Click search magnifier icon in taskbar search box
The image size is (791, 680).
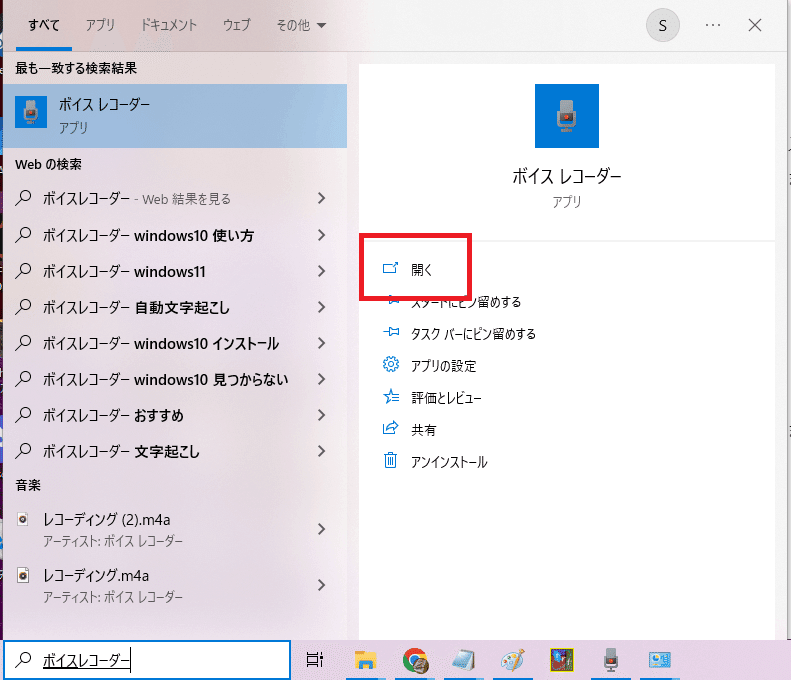[x=23, y=659]
